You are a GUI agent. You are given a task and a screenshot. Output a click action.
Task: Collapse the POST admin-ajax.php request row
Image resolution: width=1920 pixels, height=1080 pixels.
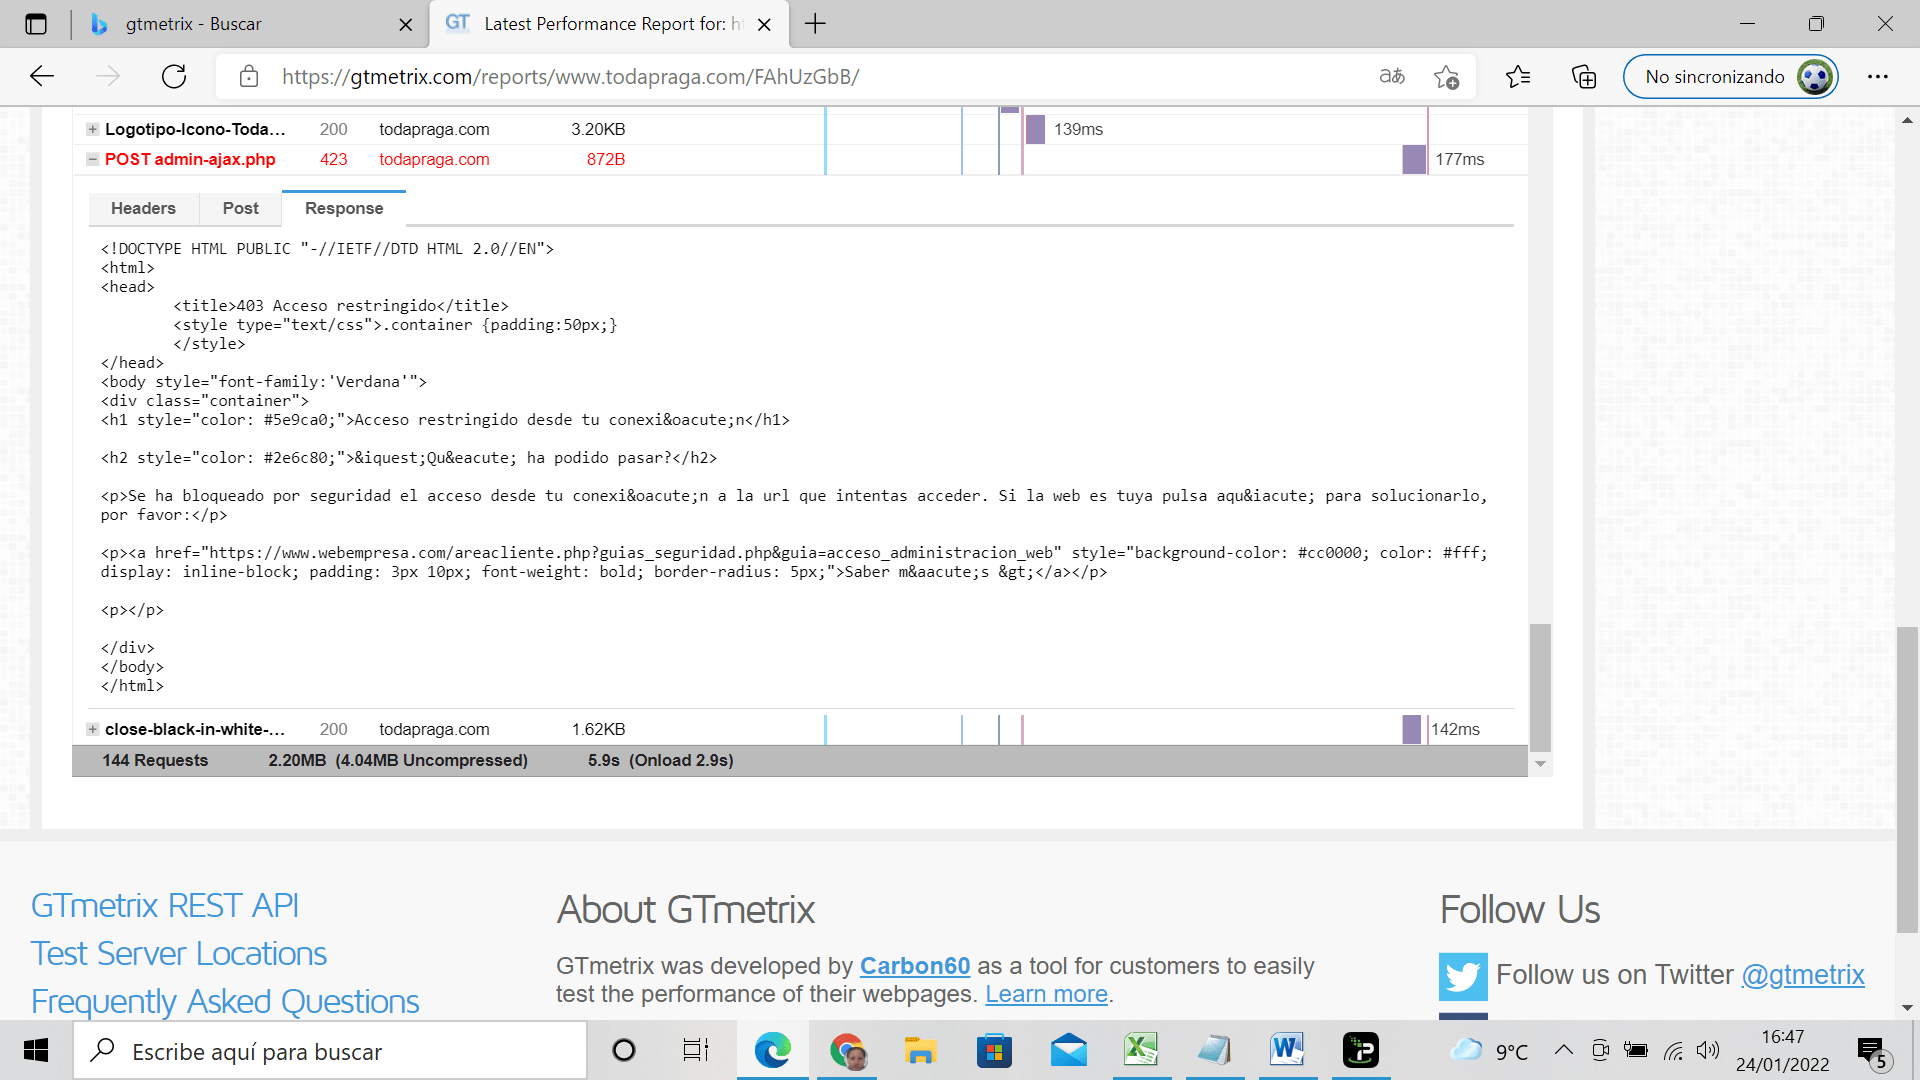pos(92,159)
